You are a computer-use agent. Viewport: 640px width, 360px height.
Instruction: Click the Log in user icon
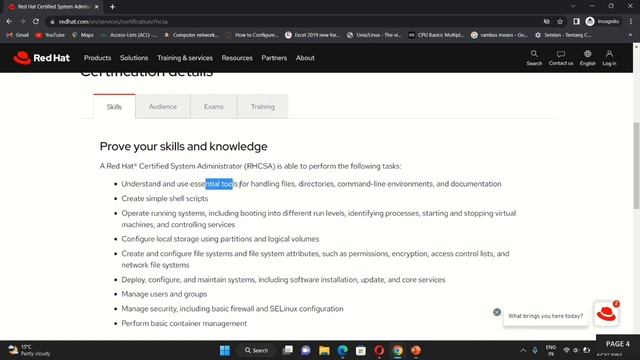(x=609, y=58)
